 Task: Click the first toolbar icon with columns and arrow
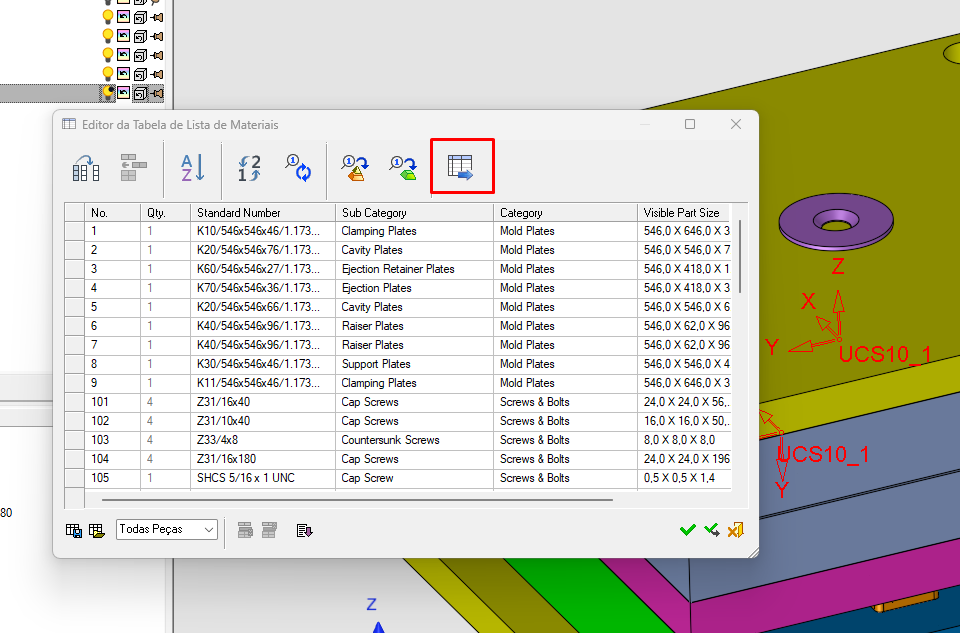tap(86, 168)
